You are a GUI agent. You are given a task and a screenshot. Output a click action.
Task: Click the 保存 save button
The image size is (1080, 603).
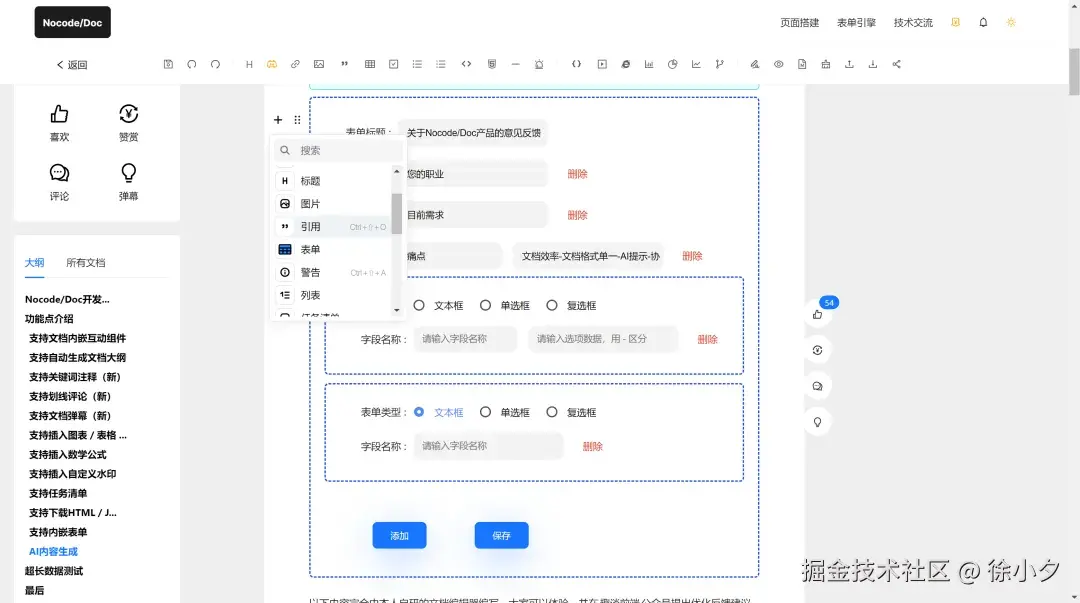pos(501,535)
